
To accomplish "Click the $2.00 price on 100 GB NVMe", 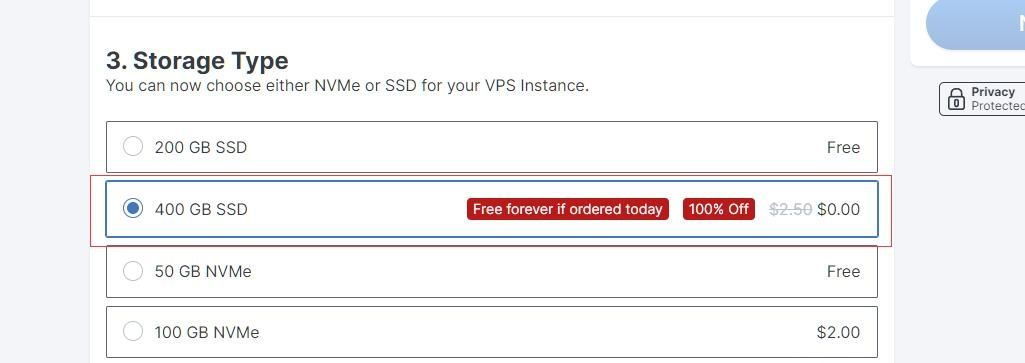I will (839, 332).
